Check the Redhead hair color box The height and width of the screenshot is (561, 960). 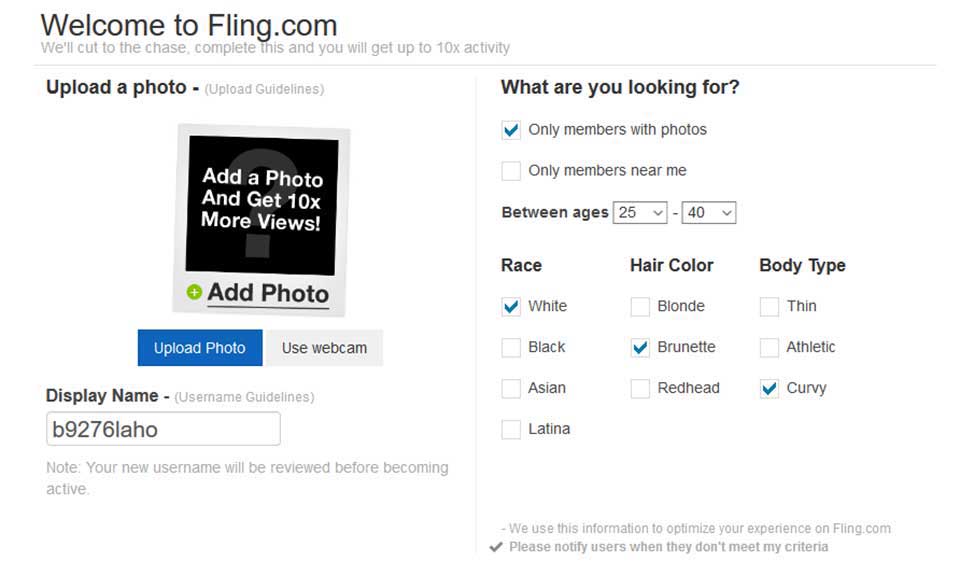point(640,389)
